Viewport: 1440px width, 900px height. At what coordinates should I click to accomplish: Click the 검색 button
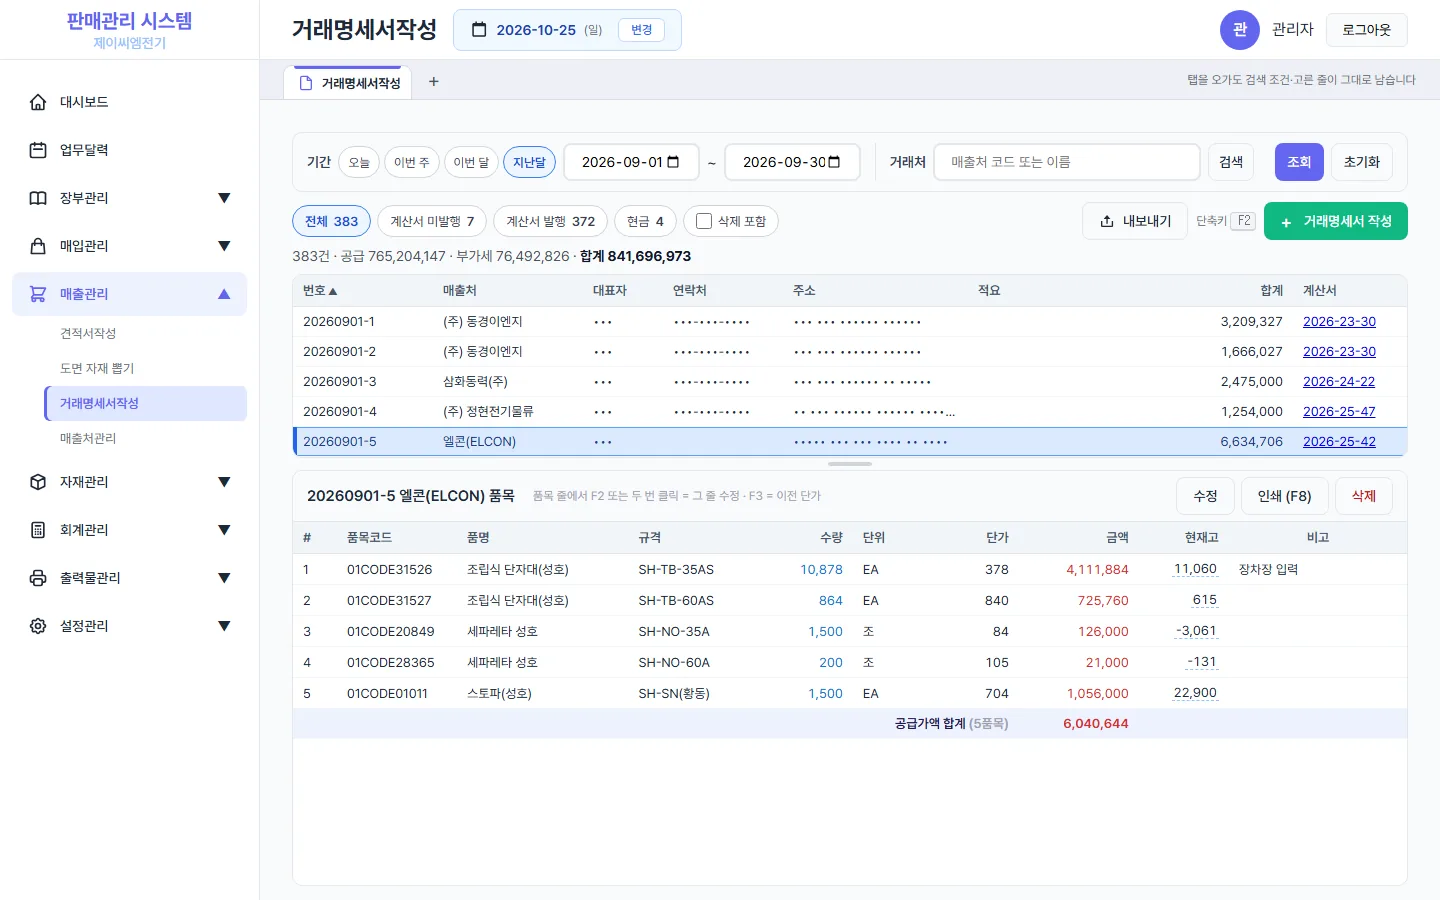[1231, 162]
